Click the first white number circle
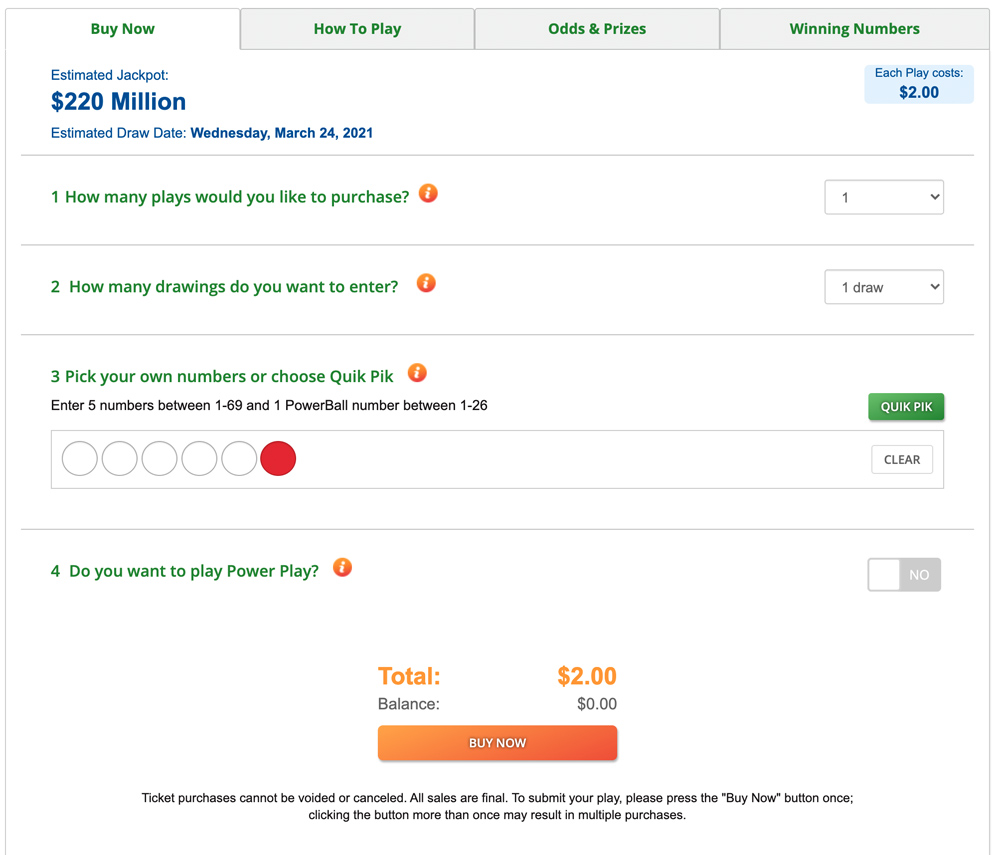The image size is (992, 855). [79, 458]
